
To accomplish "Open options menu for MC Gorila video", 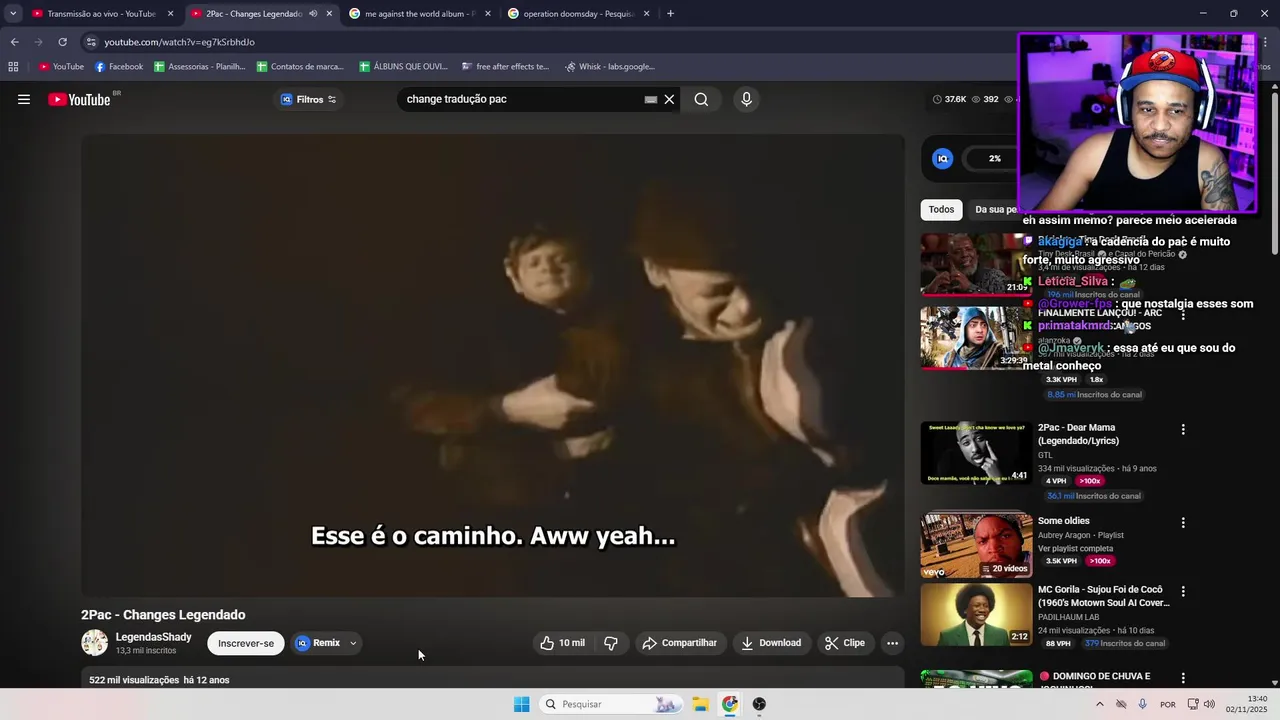I will (x=1183, y=591).
